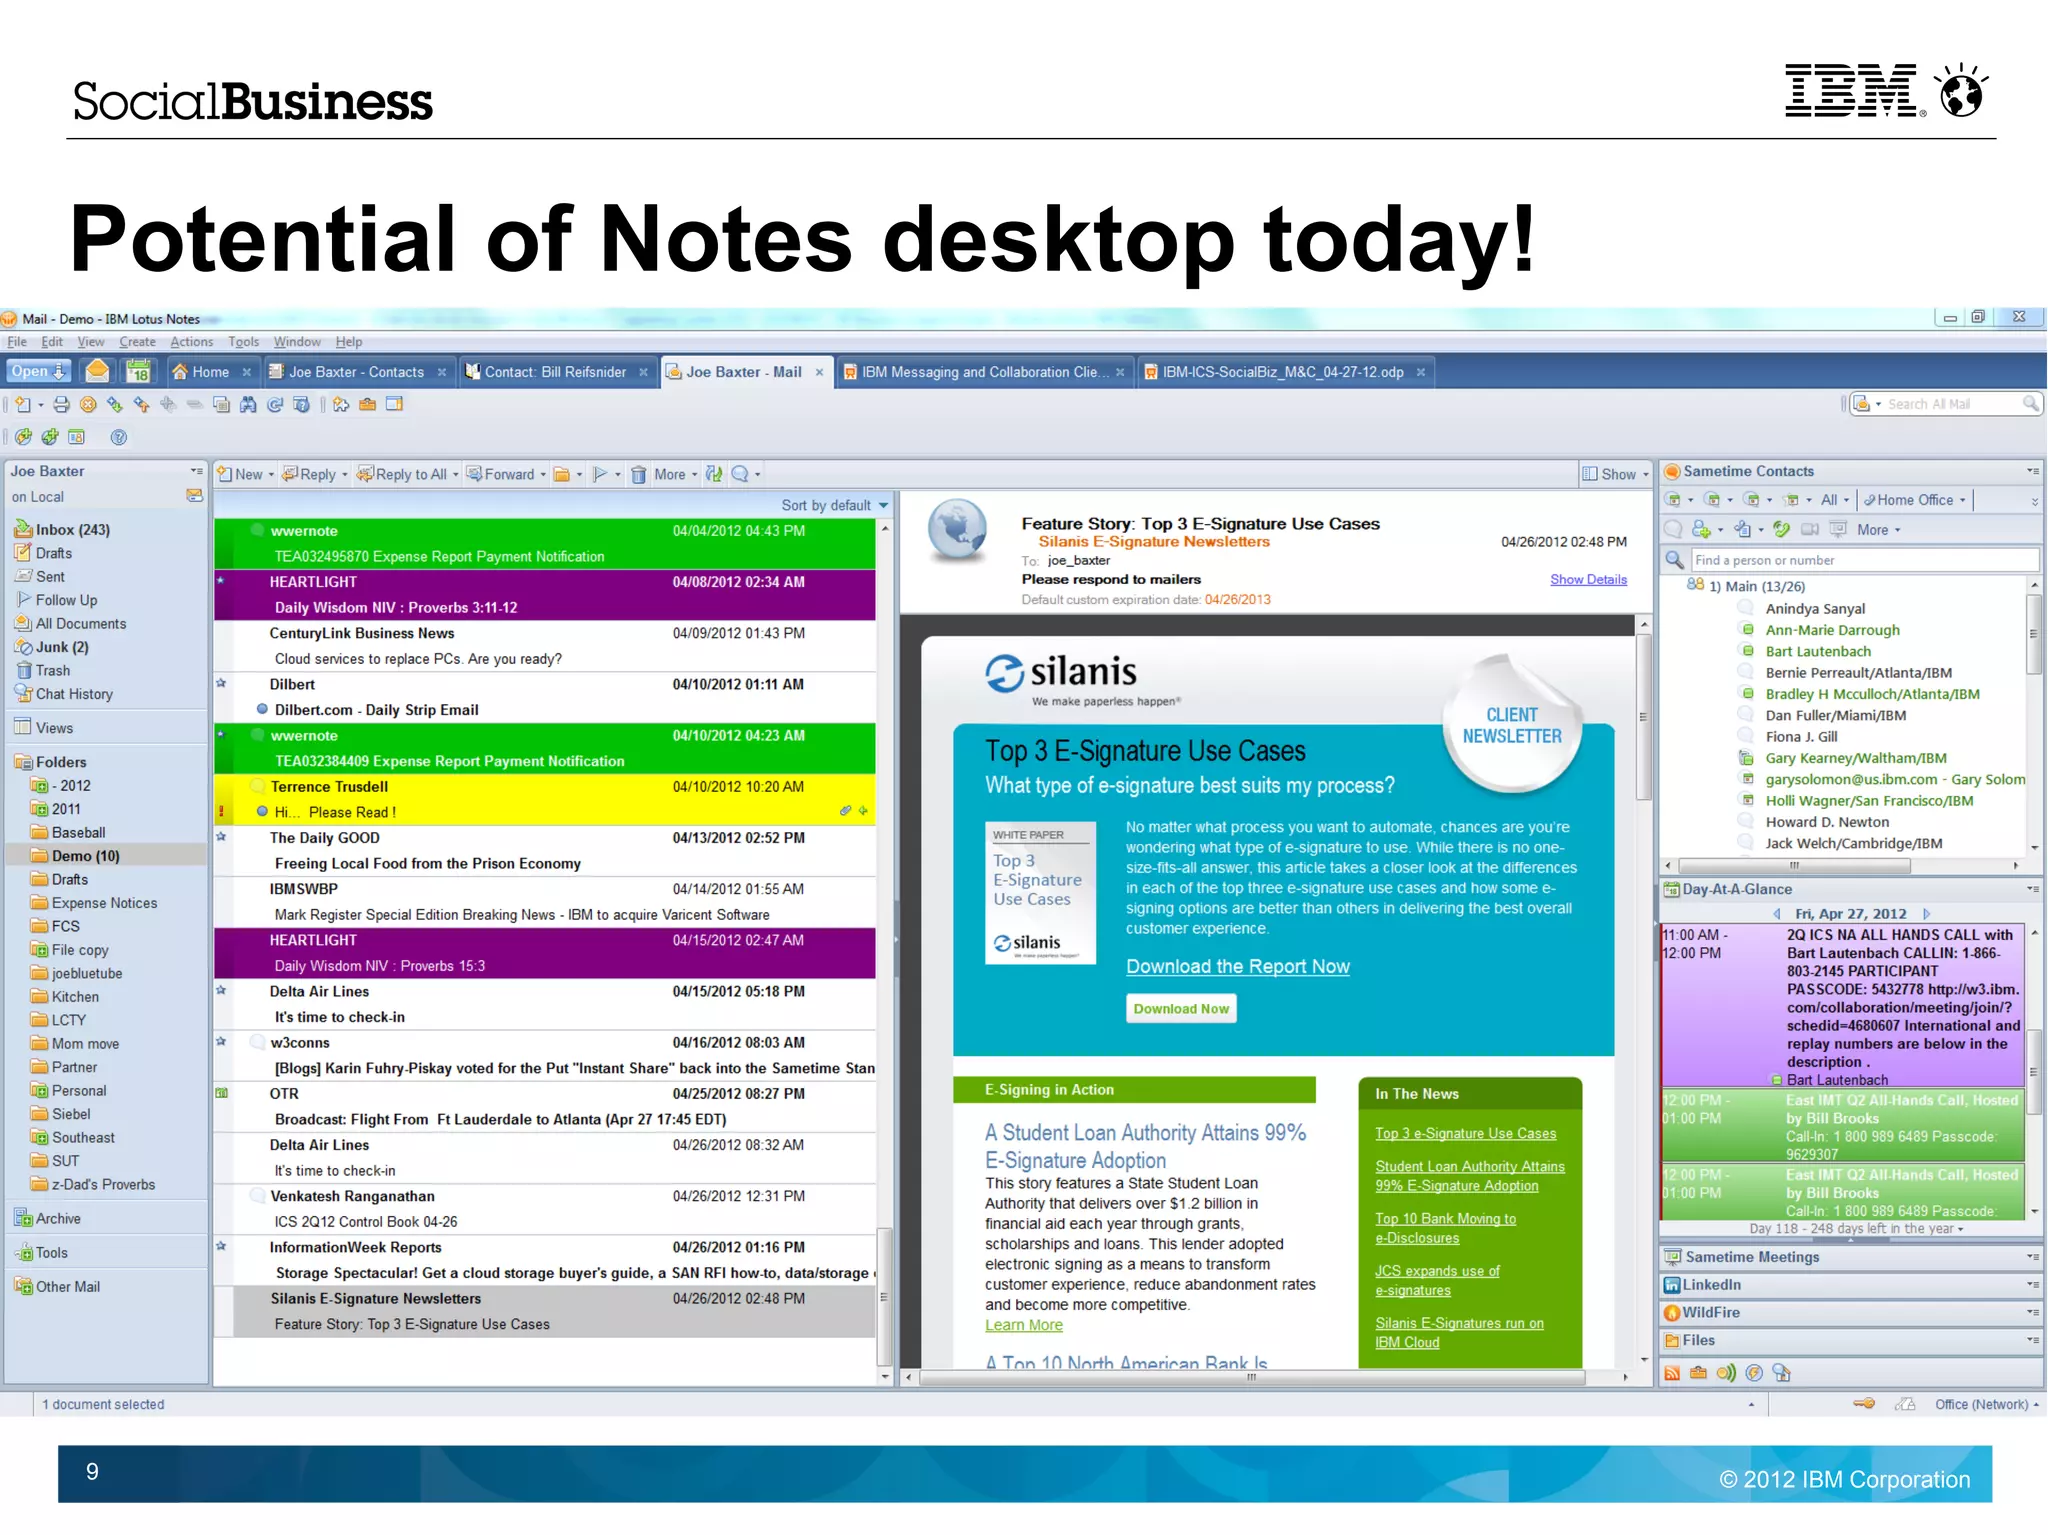Open the Tools menu
The height and width of the screenshot is (1535, 2048).
pos(243,342)
